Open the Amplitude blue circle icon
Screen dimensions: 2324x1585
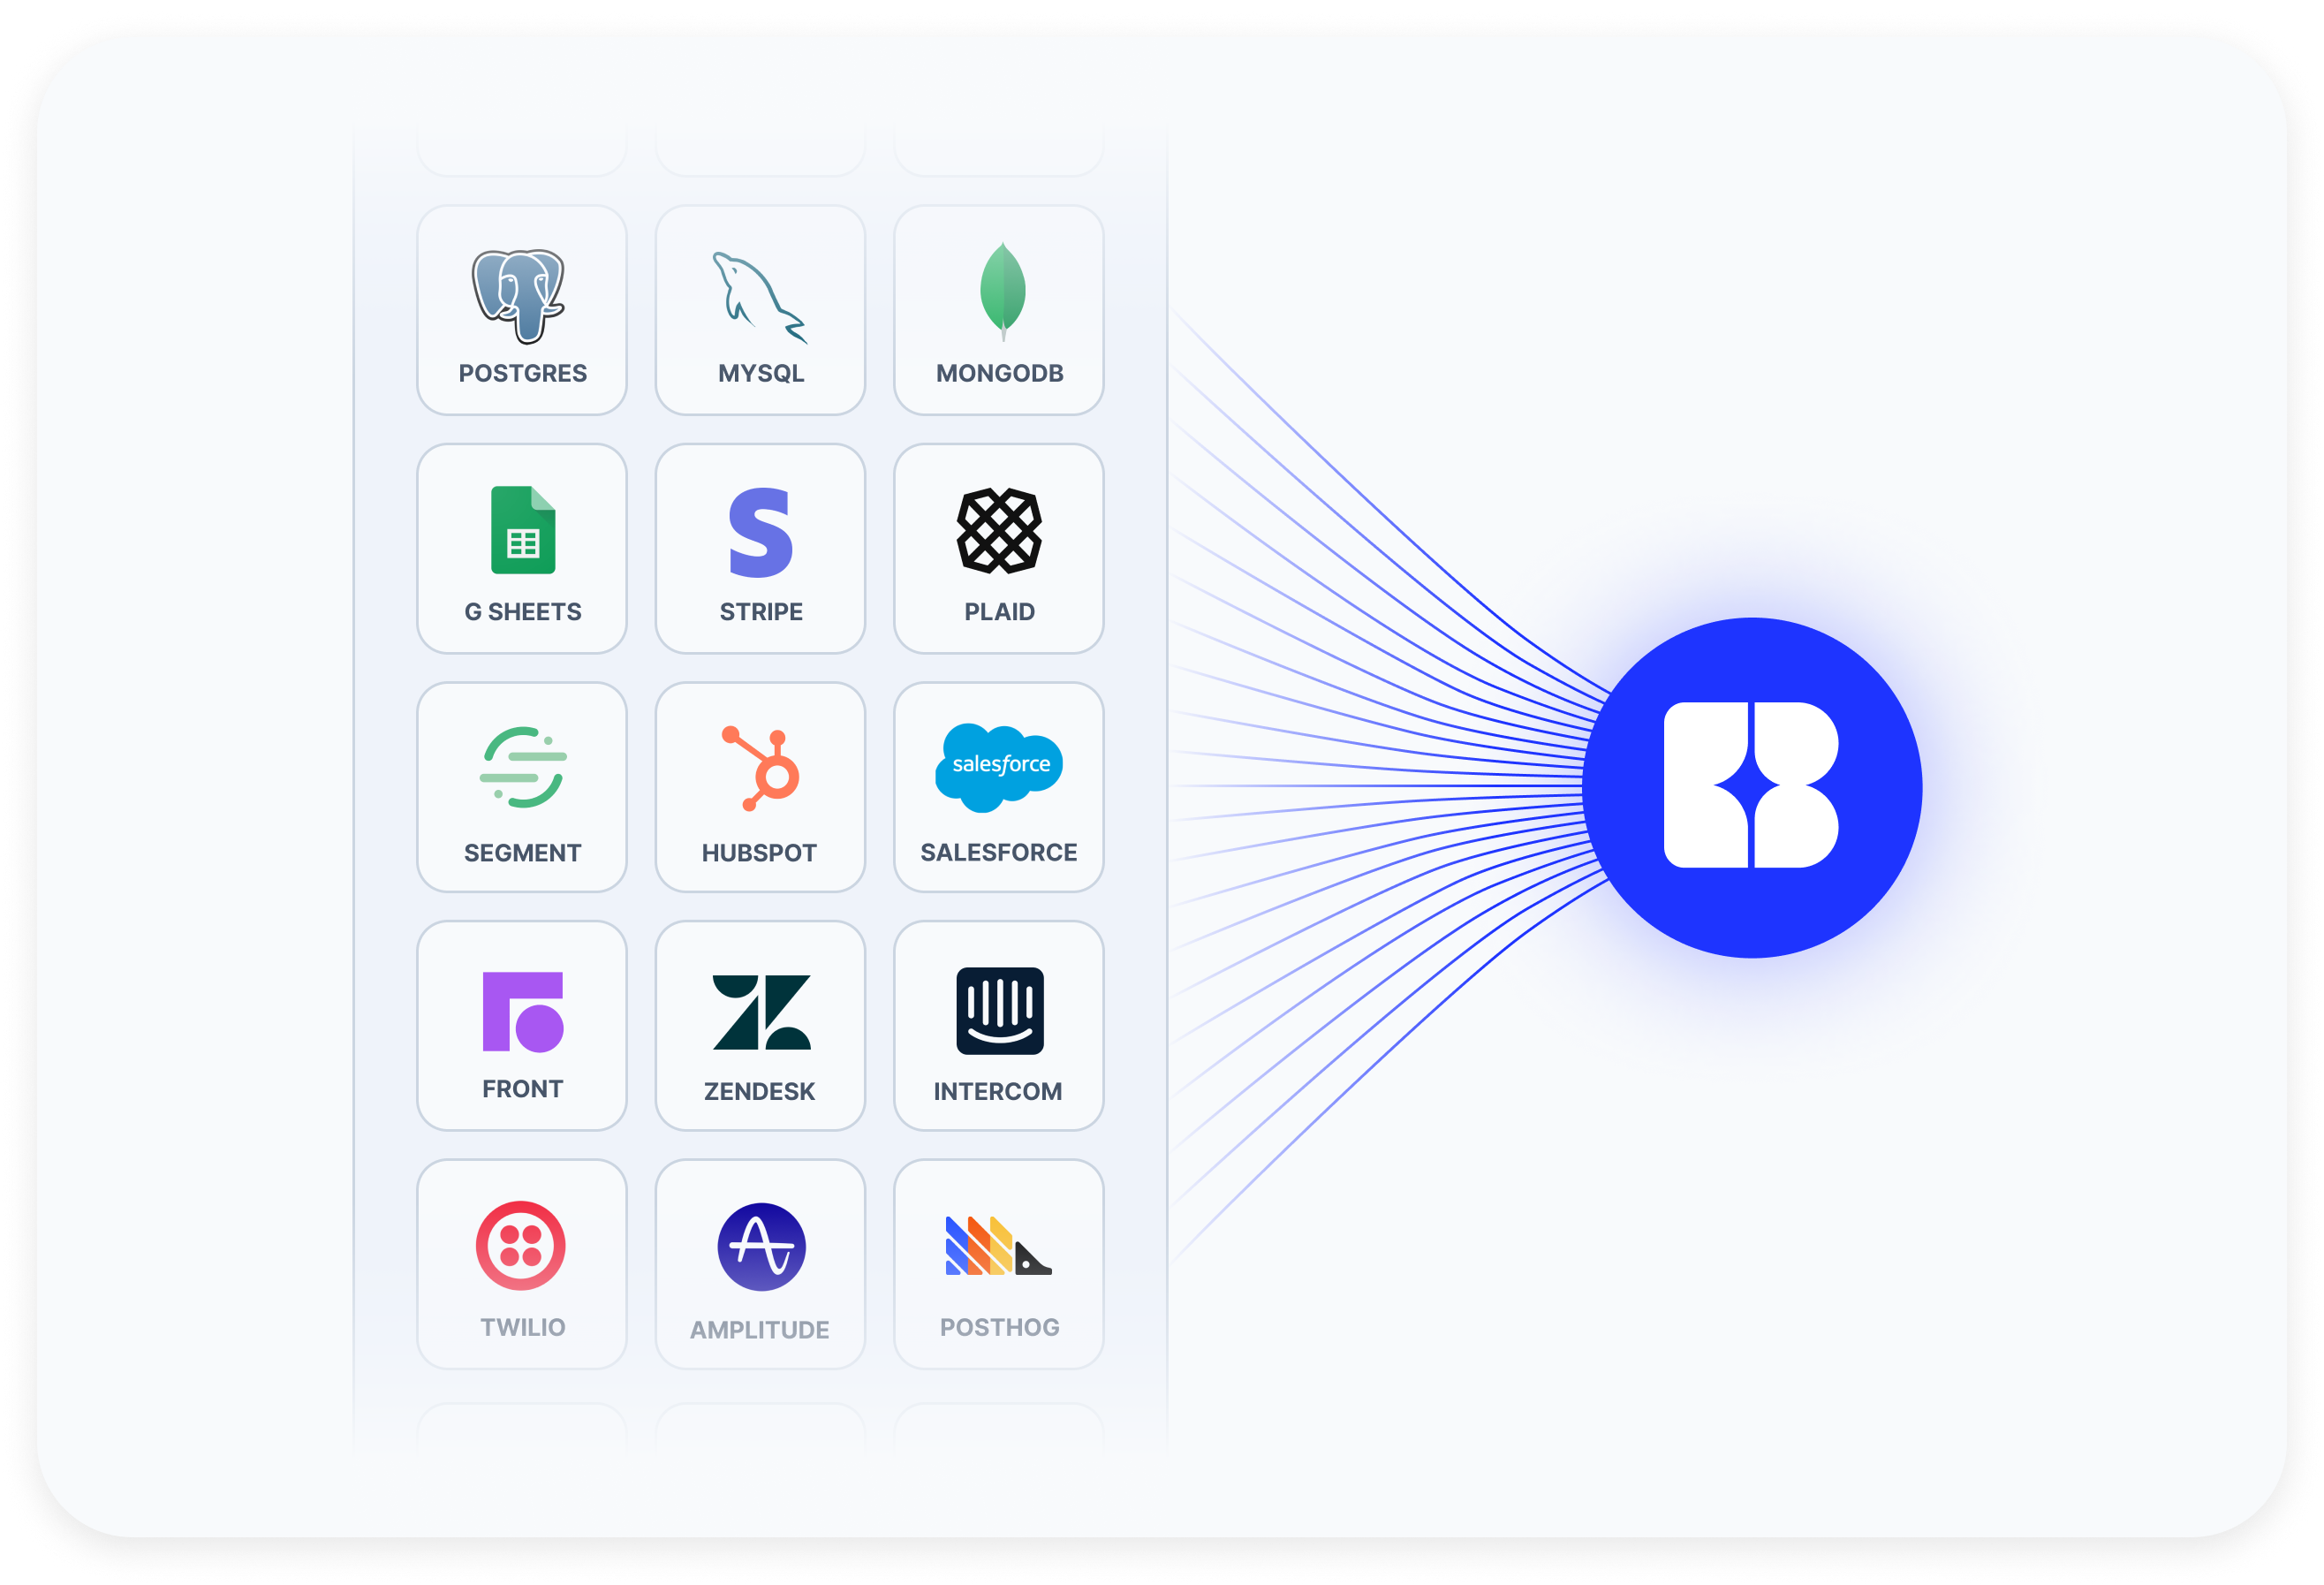(761, 1247)
